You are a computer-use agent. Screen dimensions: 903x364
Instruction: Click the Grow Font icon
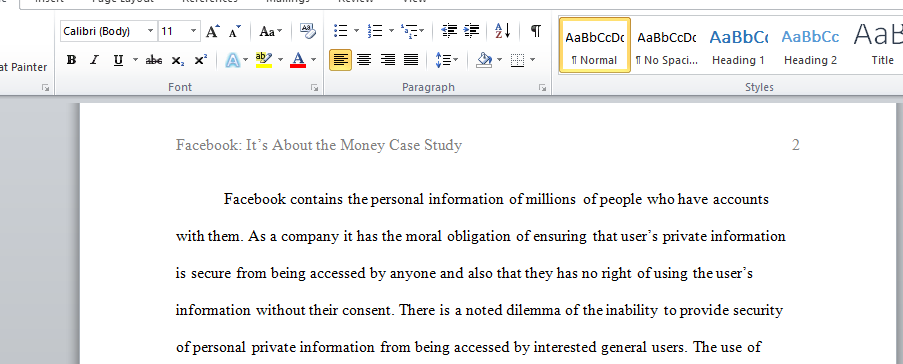(x=213, y=31)
